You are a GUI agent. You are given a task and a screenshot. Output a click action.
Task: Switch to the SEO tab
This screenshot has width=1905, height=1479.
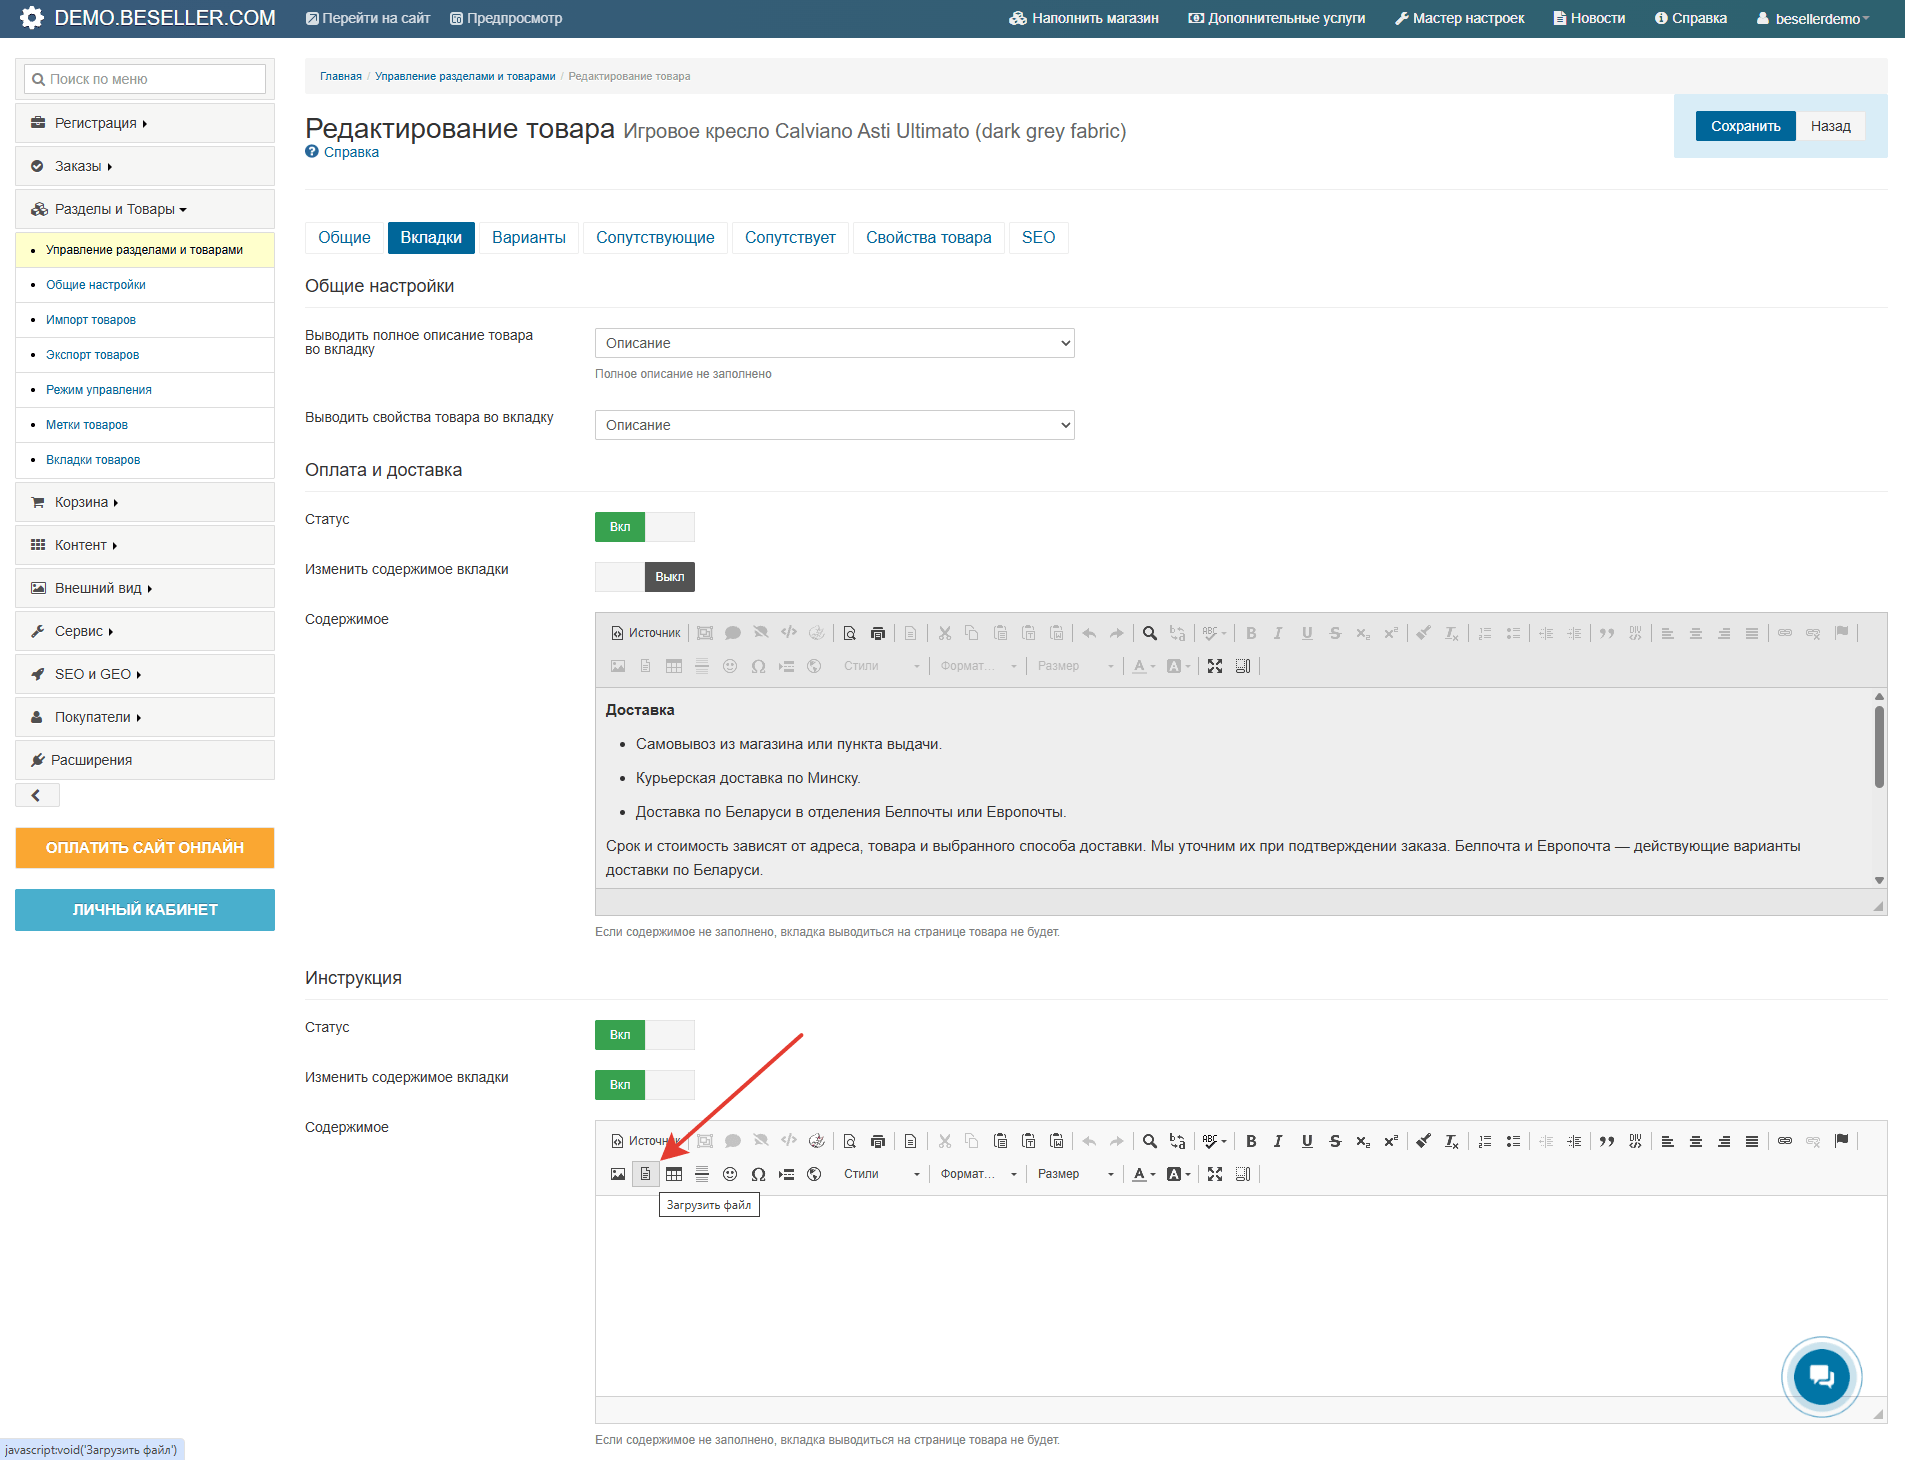click(1038, 237)
